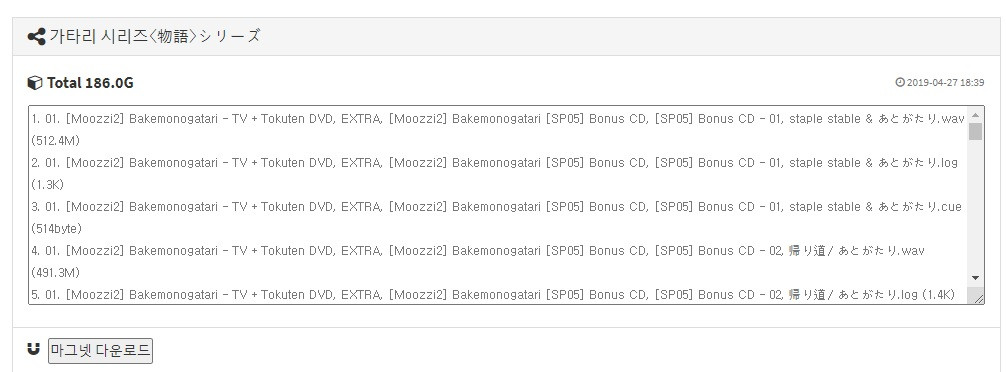Click the (514byte) size text
The width and height of the screenshot is (1006, 372).
(56, 228)
